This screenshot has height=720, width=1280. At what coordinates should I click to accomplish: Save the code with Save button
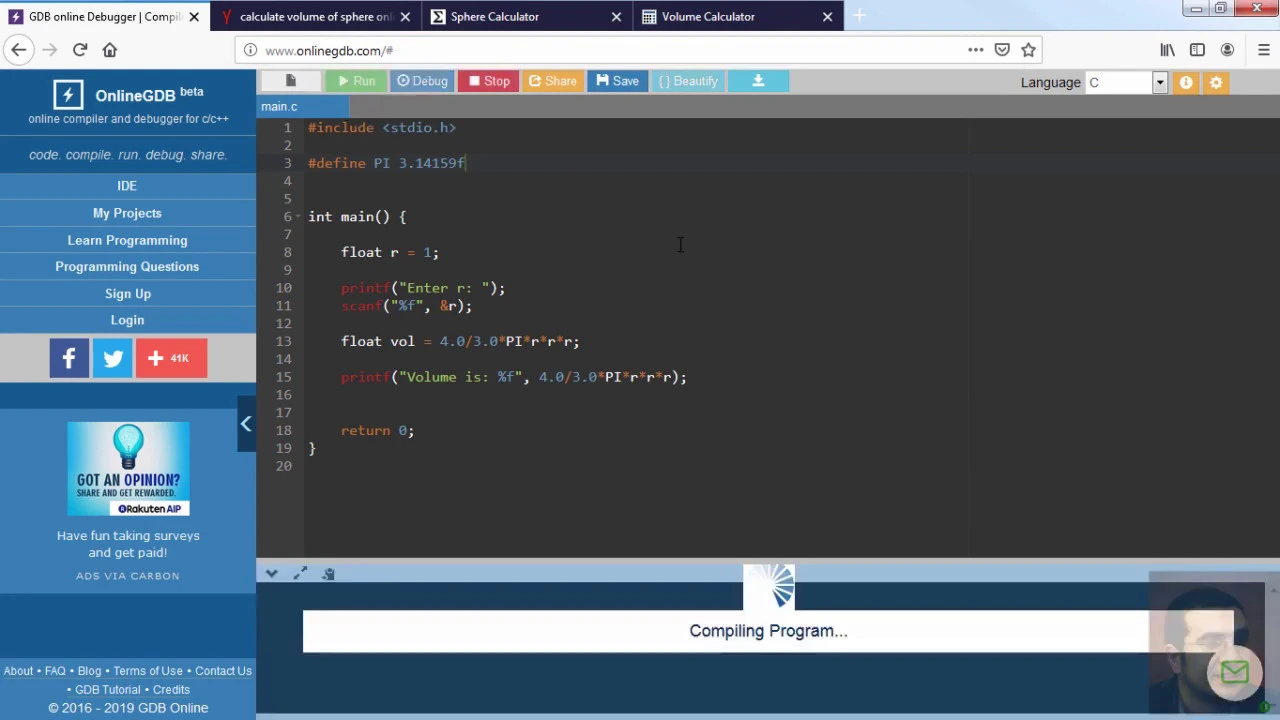coord(618,81)
